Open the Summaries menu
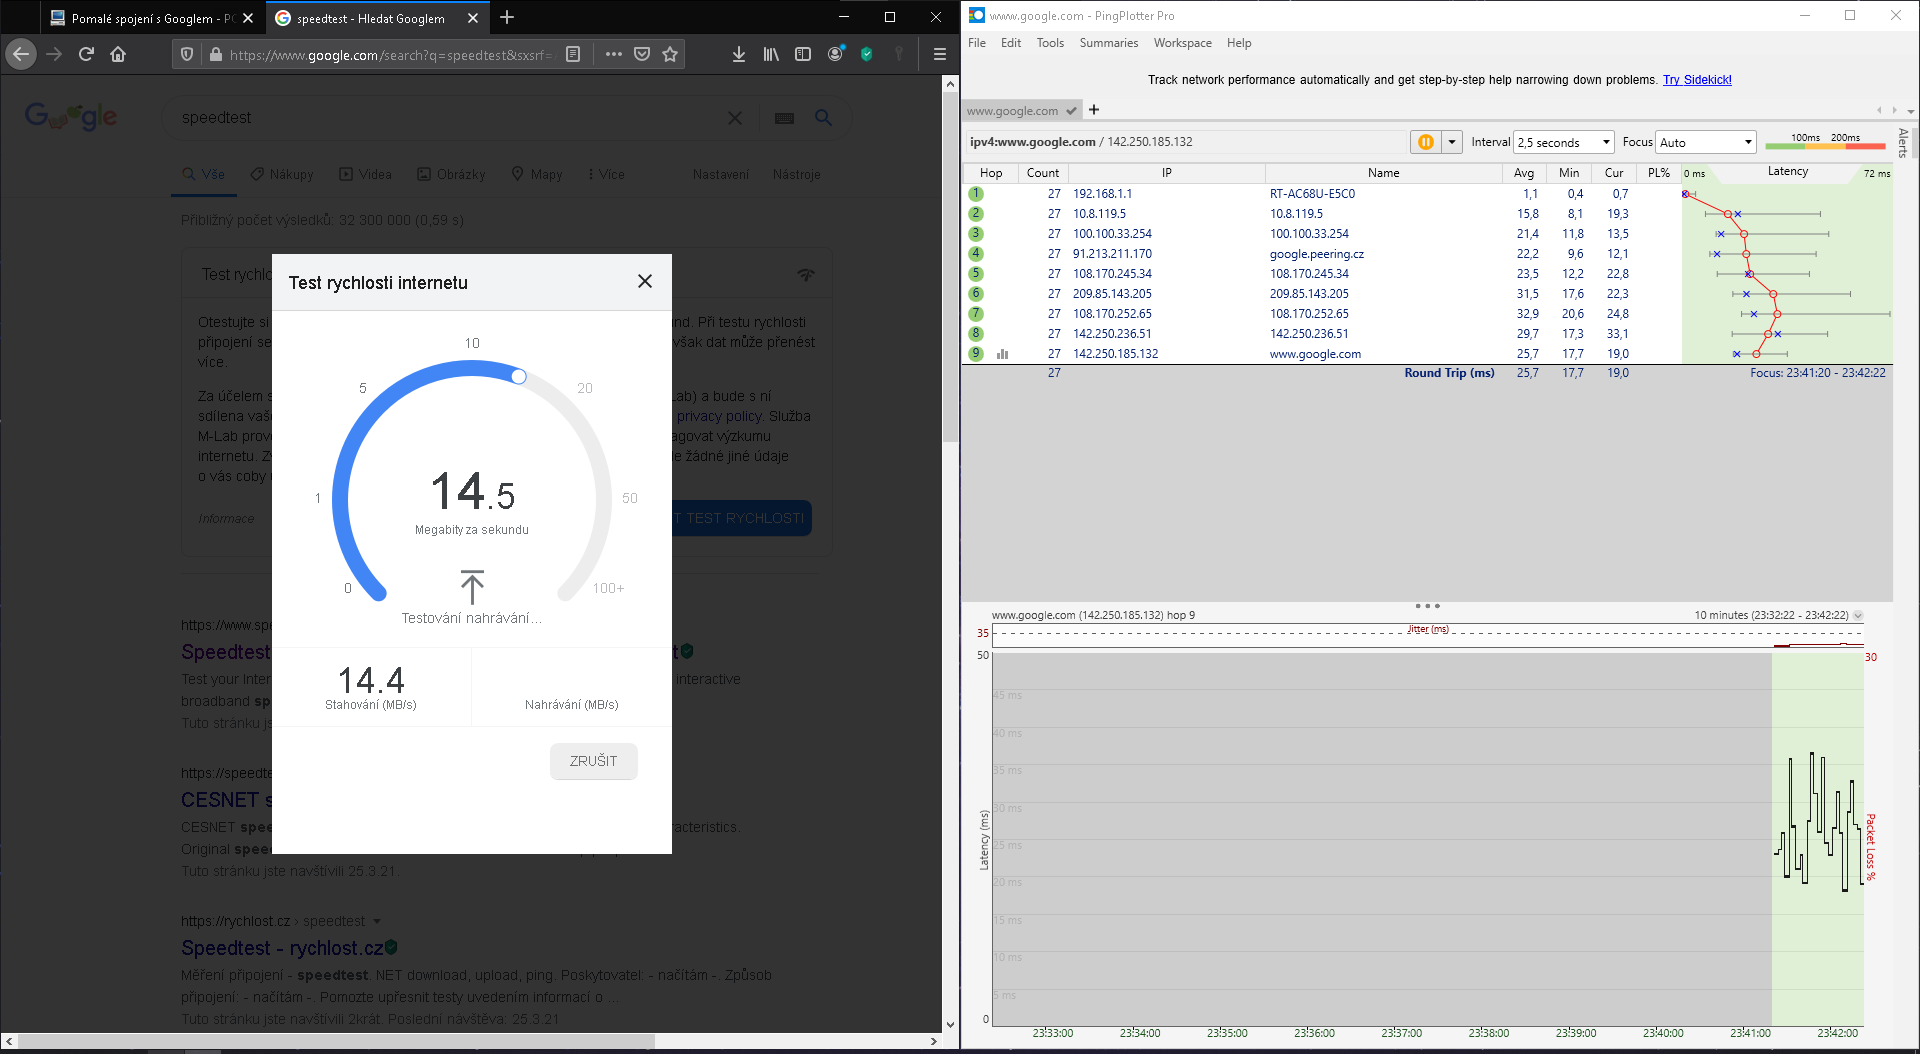This screenshot has height=1054, width=1920. tap(1108, 43)
